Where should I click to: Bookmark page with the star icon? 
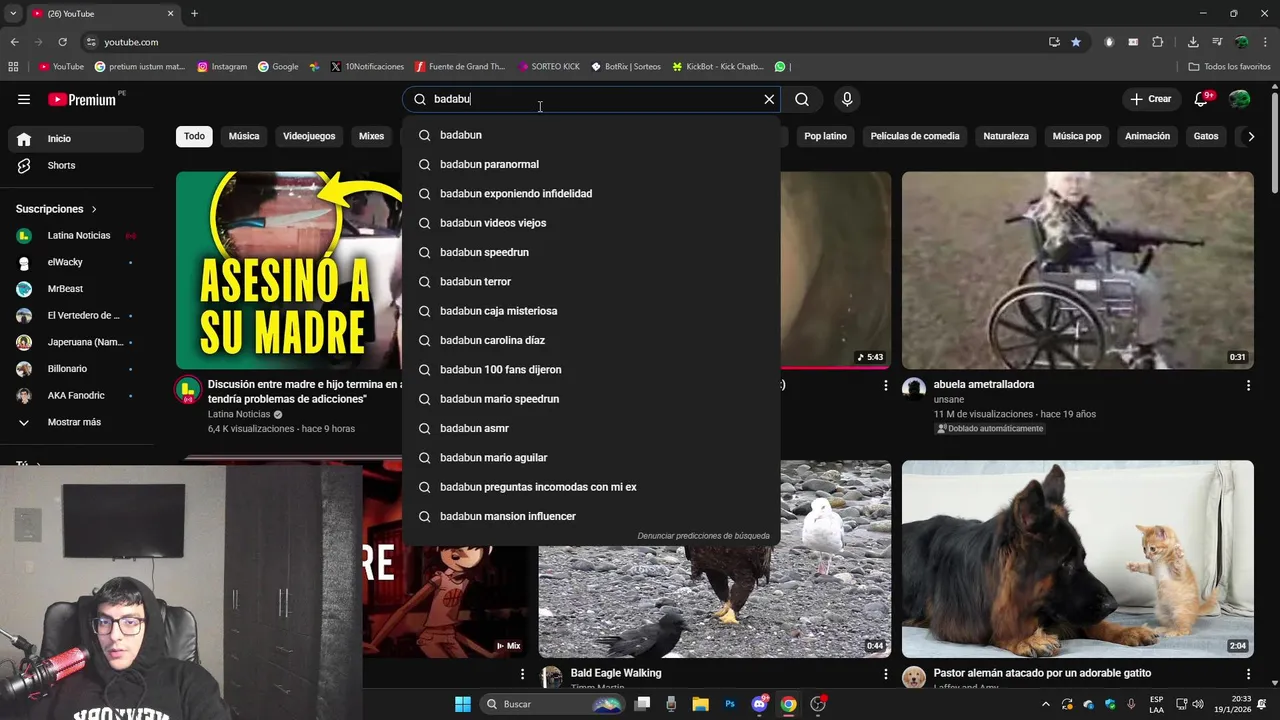pyautogui.click(x=1076, y=42)
